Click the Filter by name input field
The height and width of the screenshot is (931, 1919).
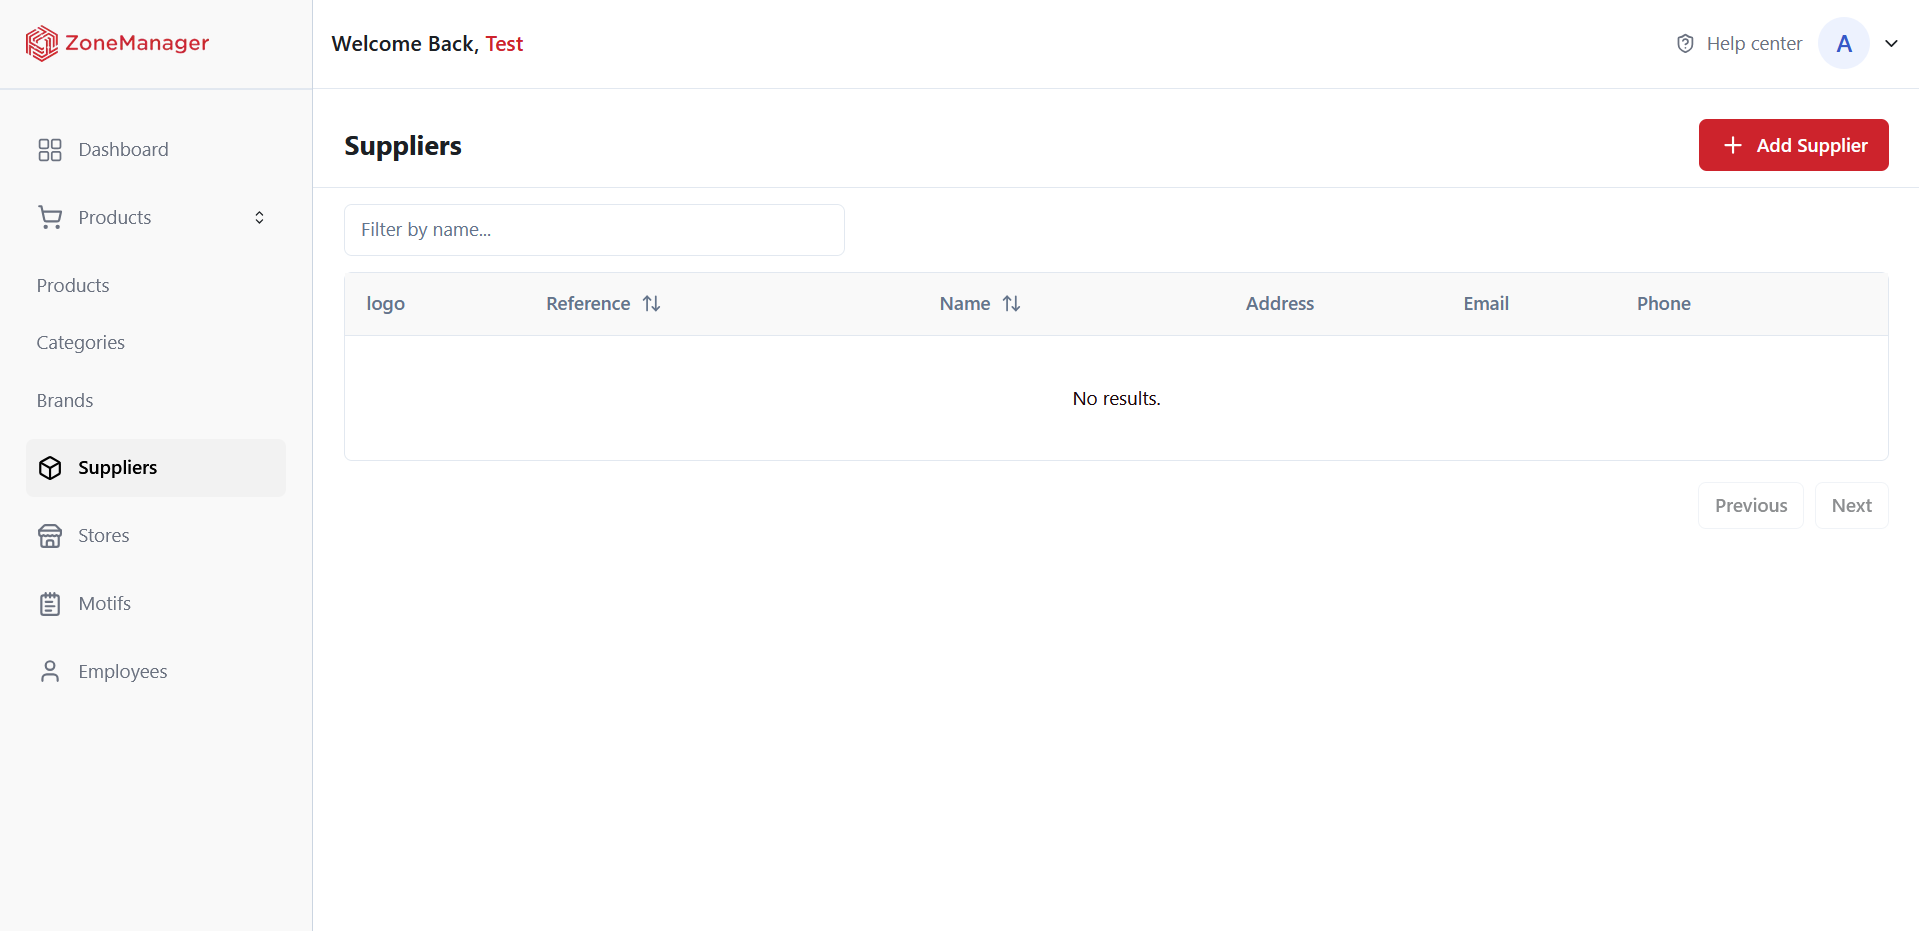(594, 229)
